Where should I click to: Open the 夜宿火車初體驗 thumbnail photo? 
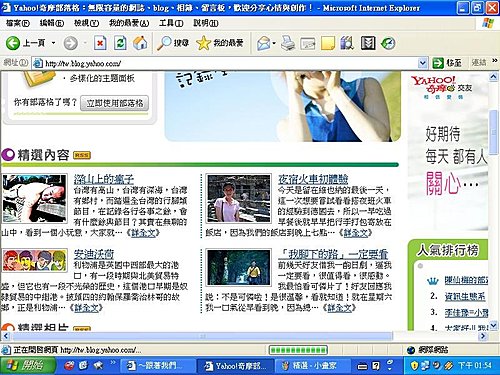239,199
